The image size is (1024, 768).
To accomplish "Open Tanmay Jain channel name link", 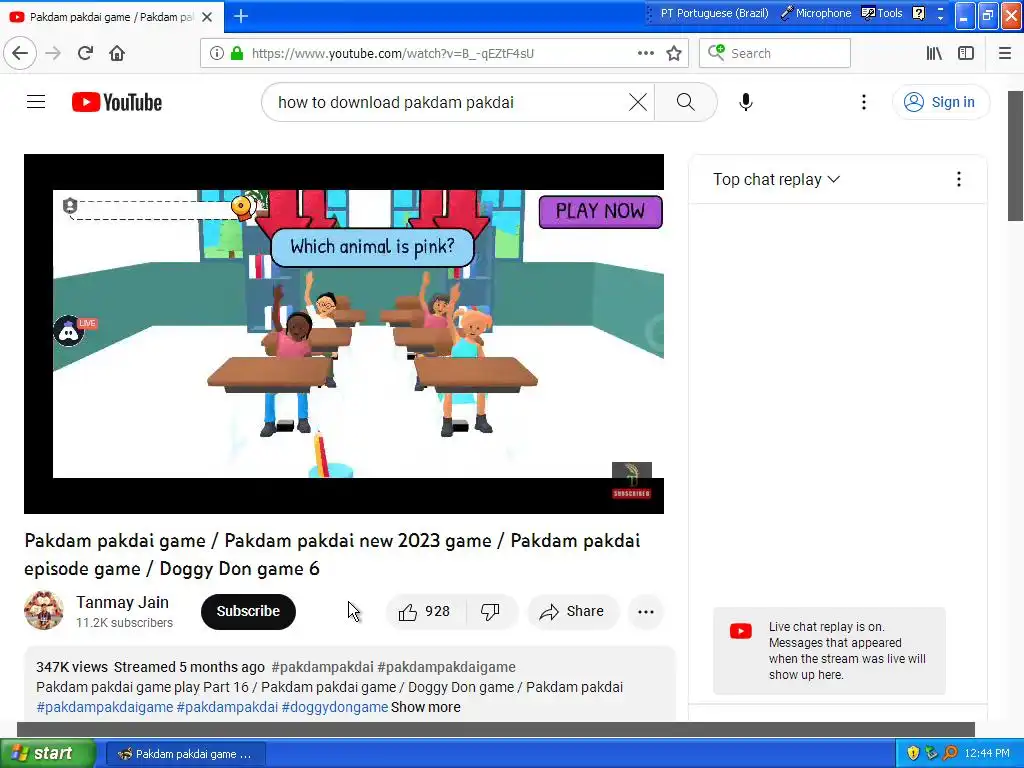I will 122,602.
